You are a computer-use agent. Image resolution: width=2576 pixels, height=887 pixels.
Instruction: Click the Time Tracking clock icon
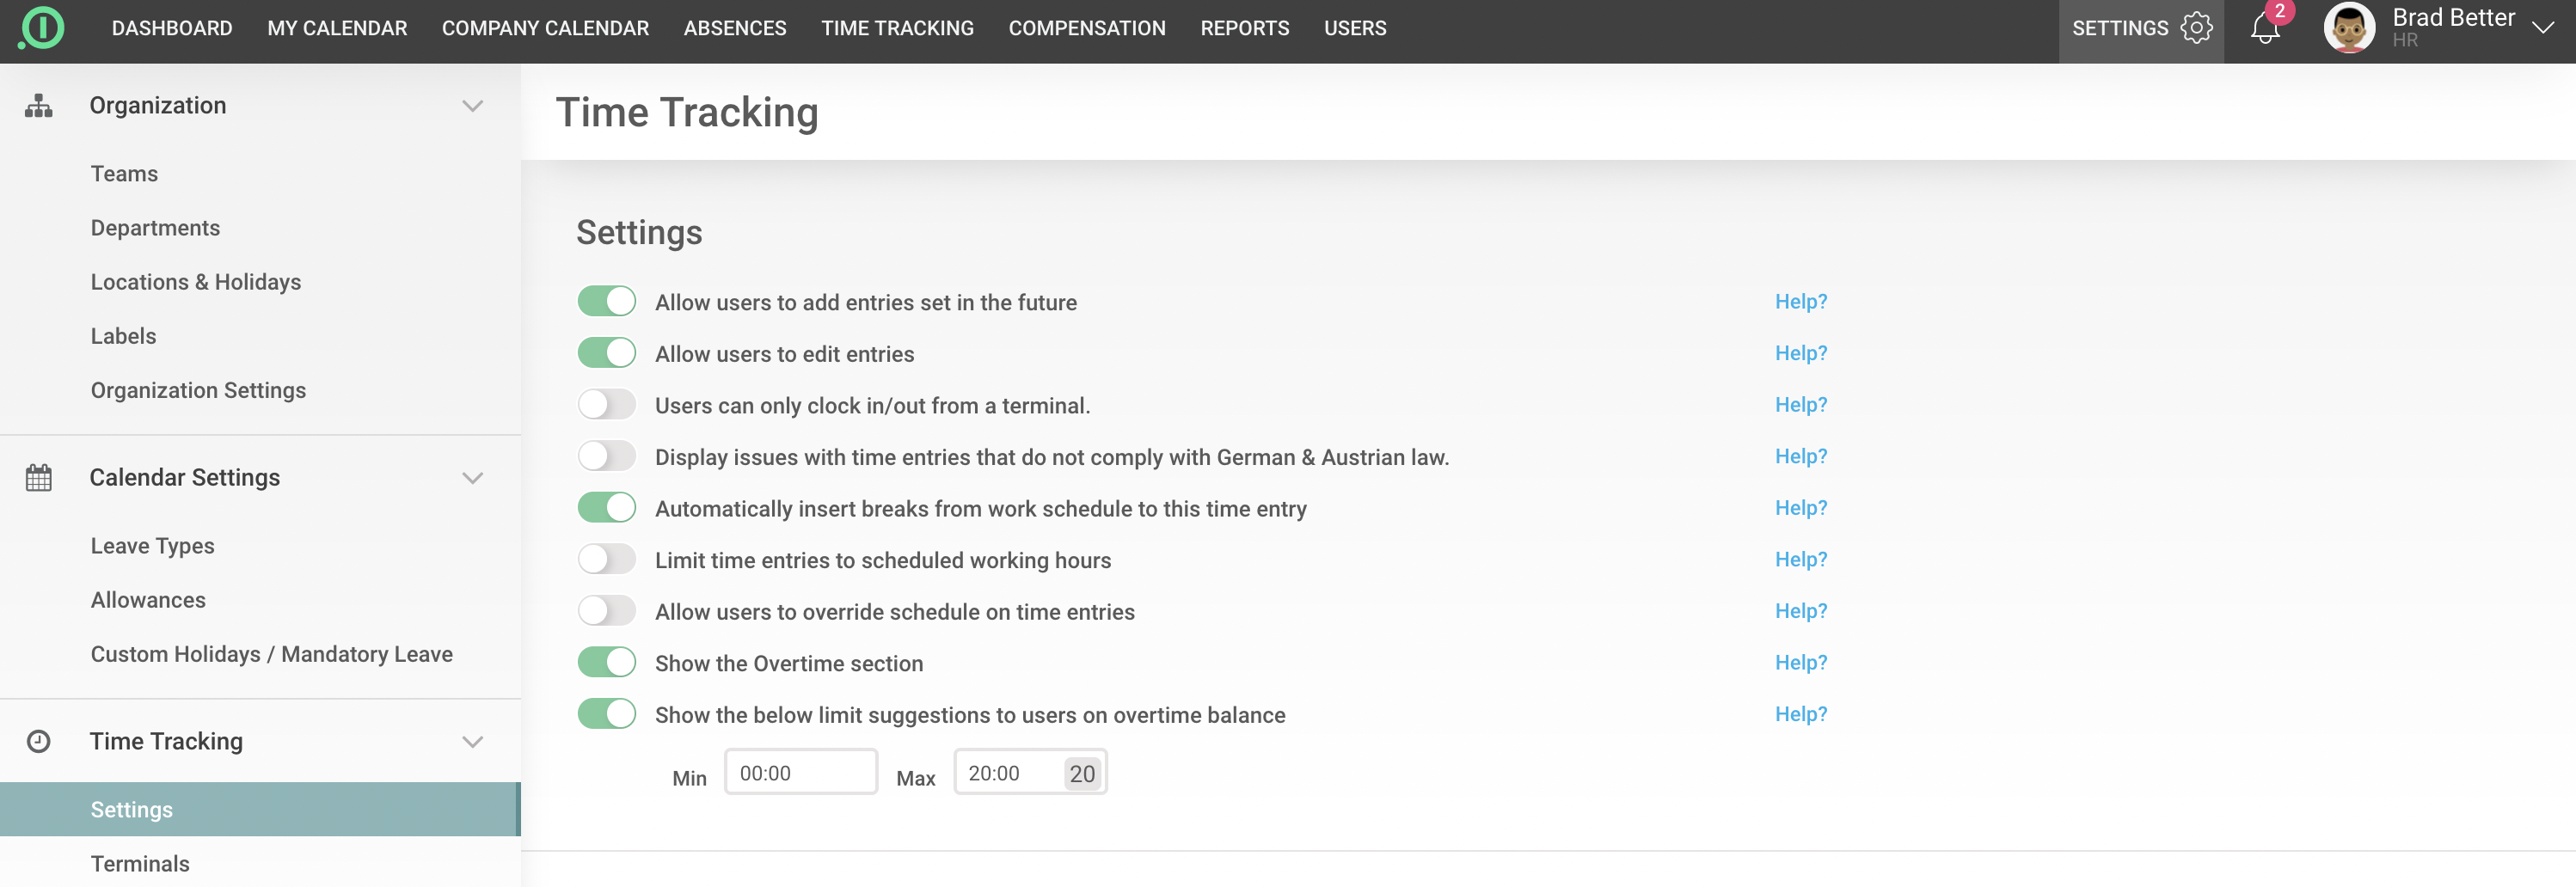[x=39, y=741]
